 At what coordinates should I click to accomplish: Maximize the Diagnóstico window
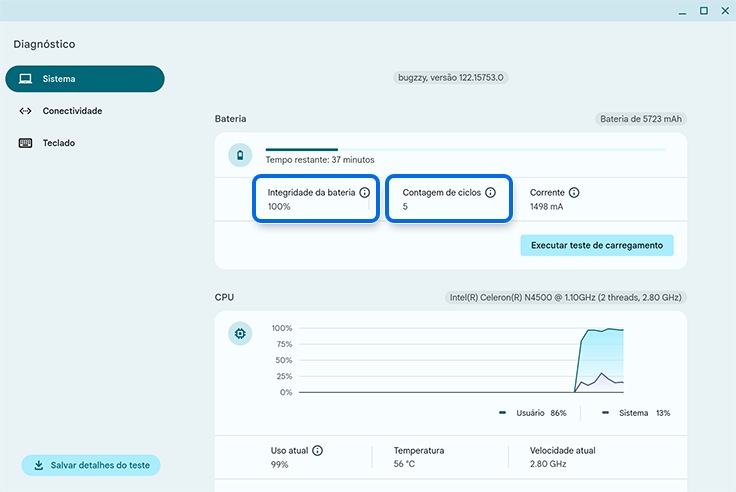coord(703,10)
